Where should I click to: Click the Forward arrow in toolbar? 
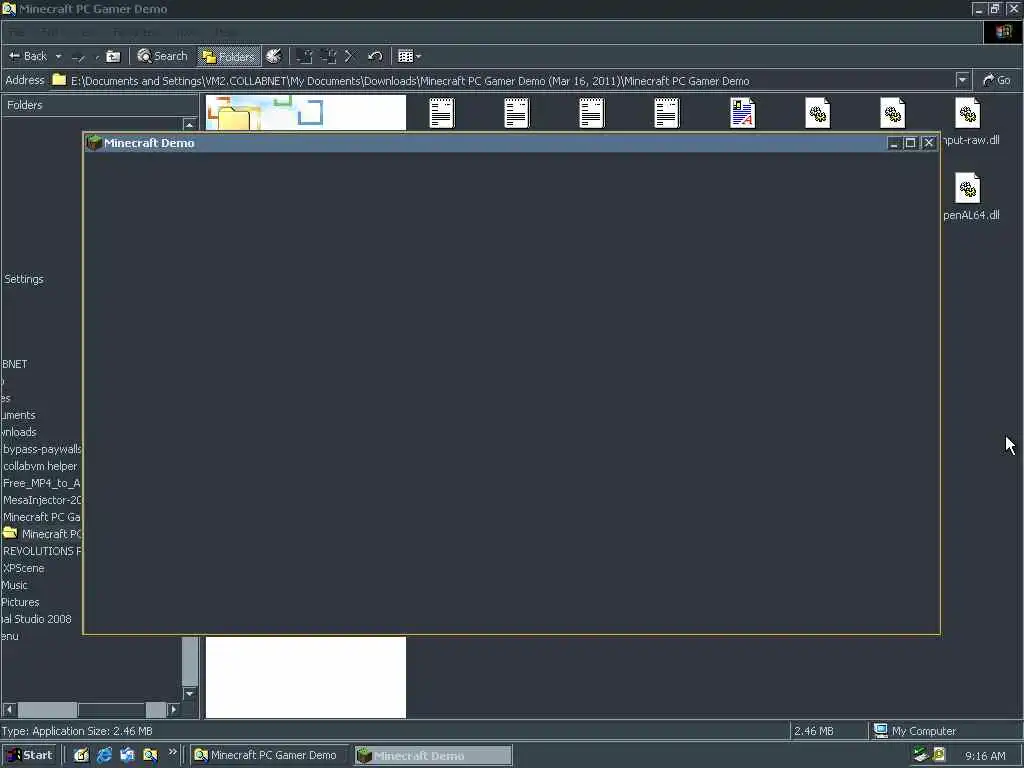(78, 57)
